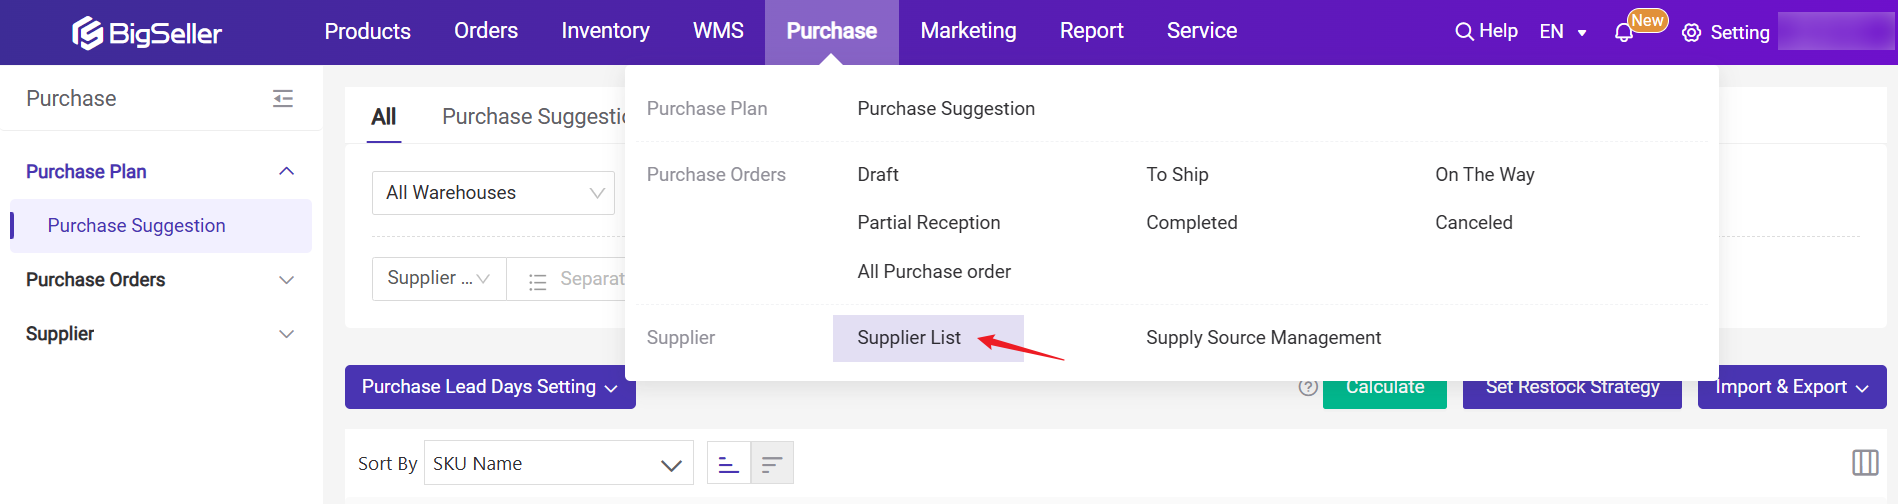
Task: Open column settings icon
Action: click(1865, 462)
